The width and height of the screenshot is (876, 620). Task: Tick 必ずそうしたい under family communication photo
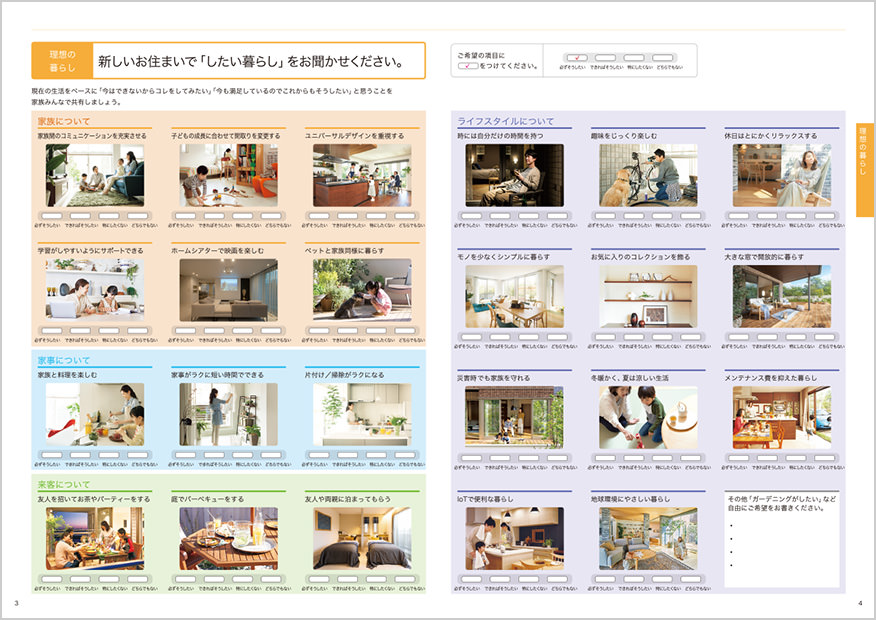point(52,216)
